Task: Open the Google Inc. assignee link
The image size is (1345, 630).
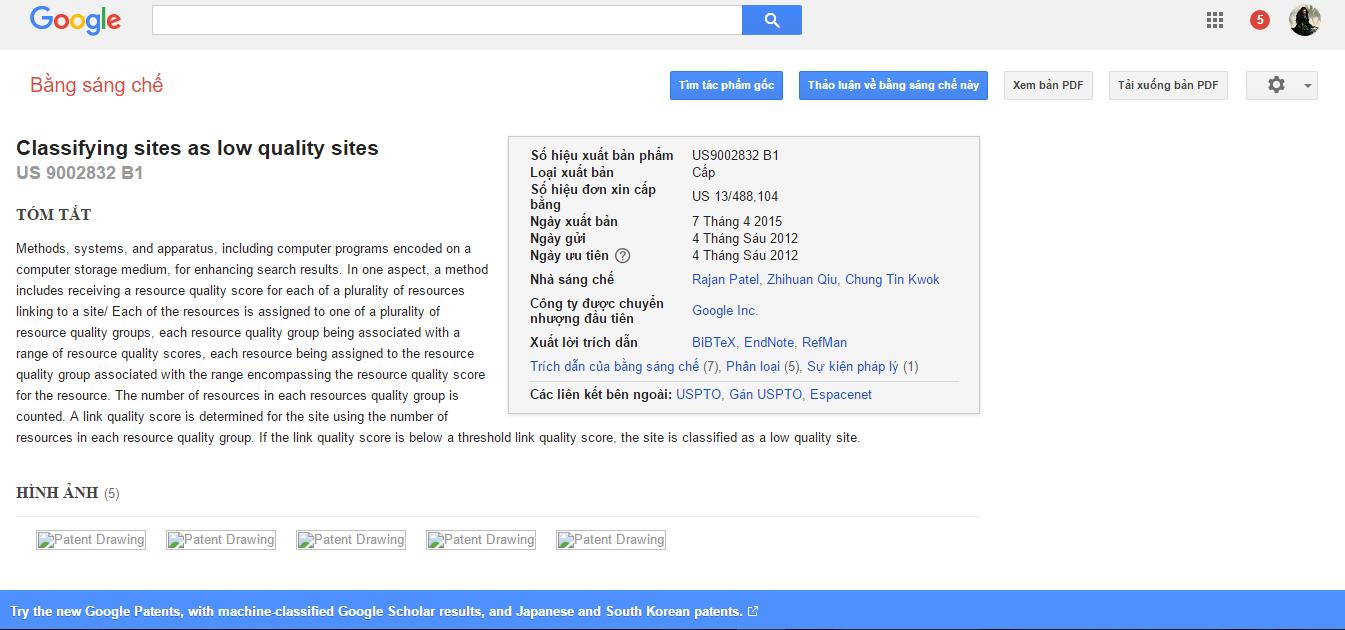Action: [x=725, y=311]
